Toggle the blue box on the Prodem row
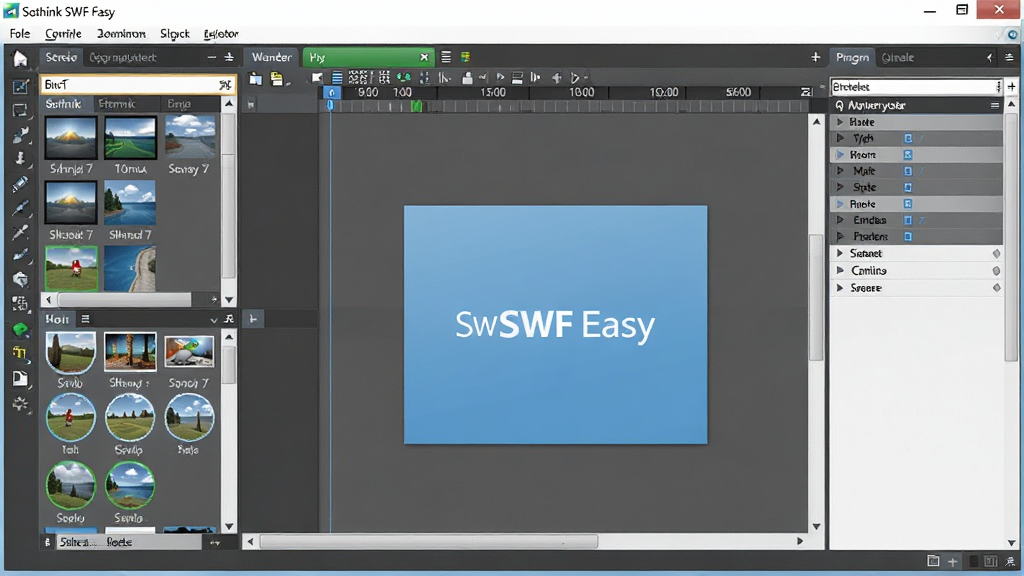The height and width of the screenshot is (576, 1024). [x=908, y=236]
